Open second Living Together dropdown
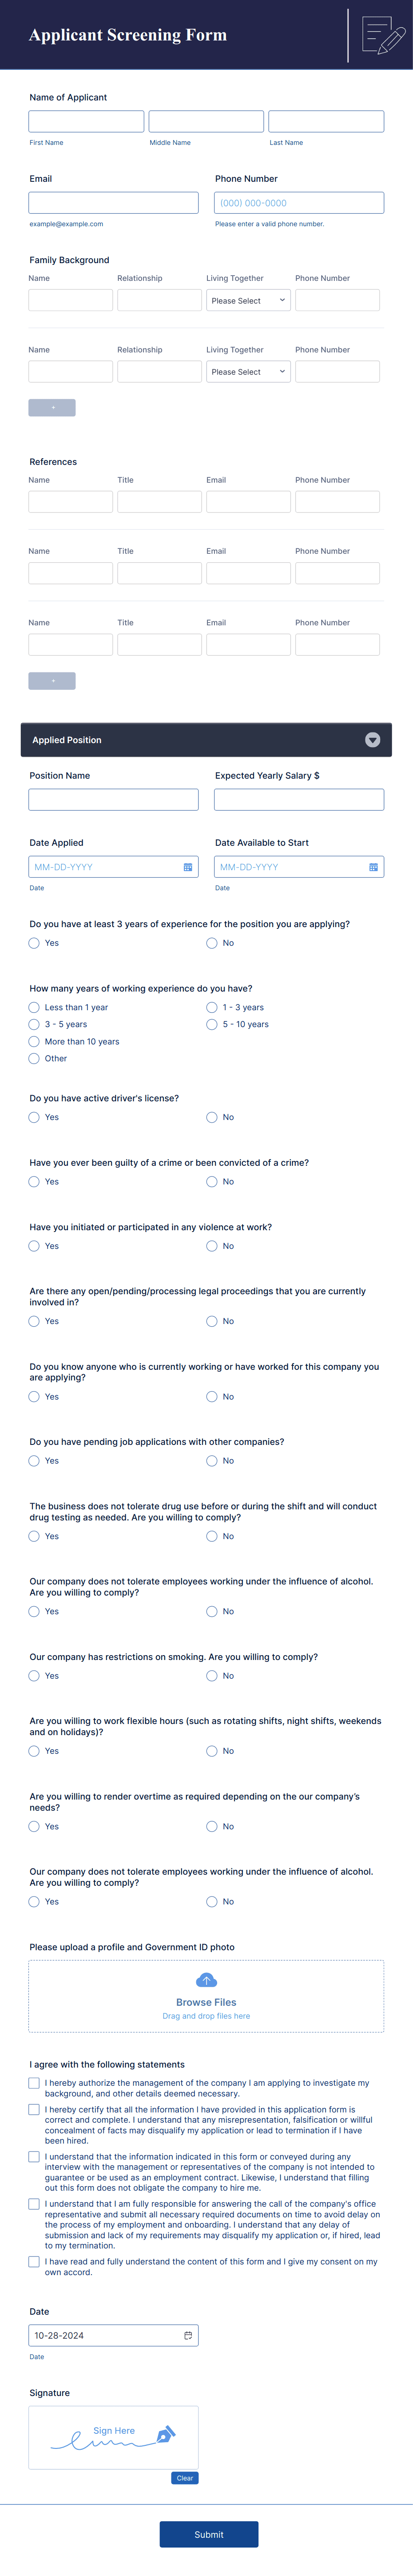The width and height of the screenshot is (413, 2576). click(x=248, y=371)
